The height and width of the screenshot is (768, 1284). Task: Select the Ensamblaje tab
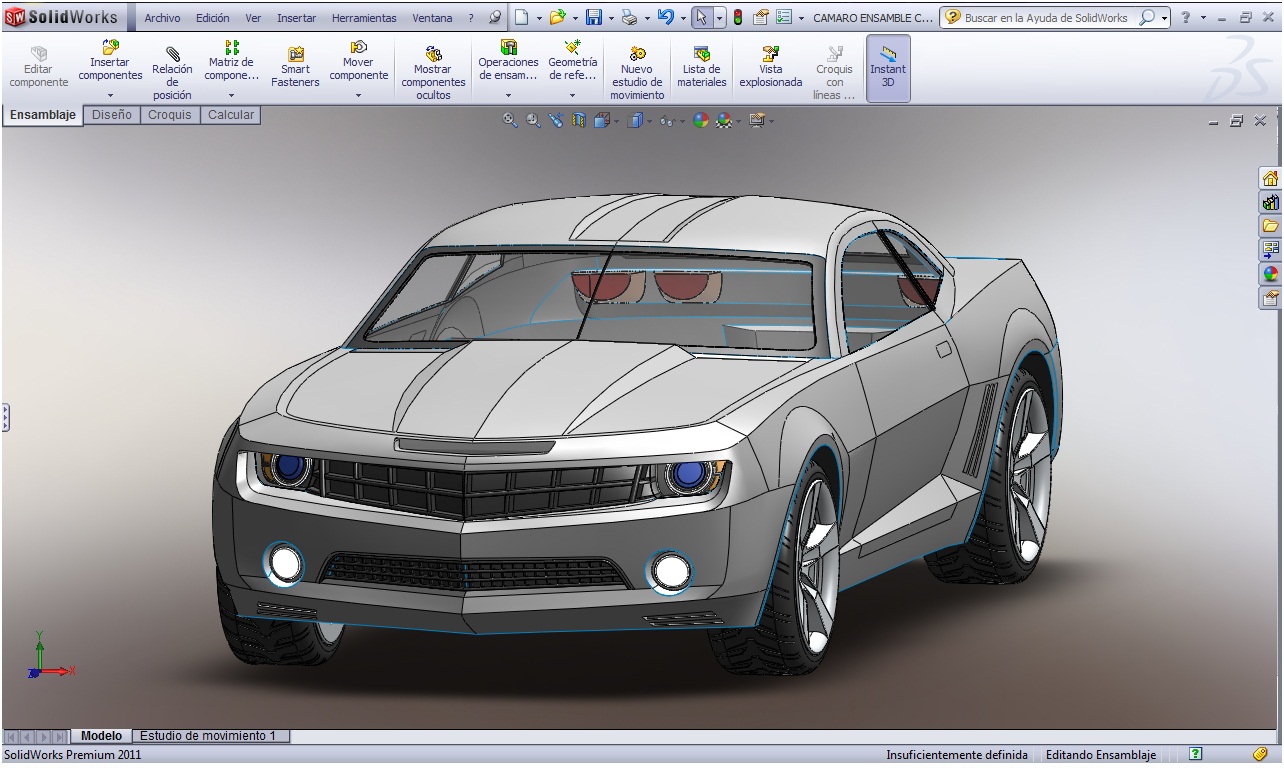[43, 115]
